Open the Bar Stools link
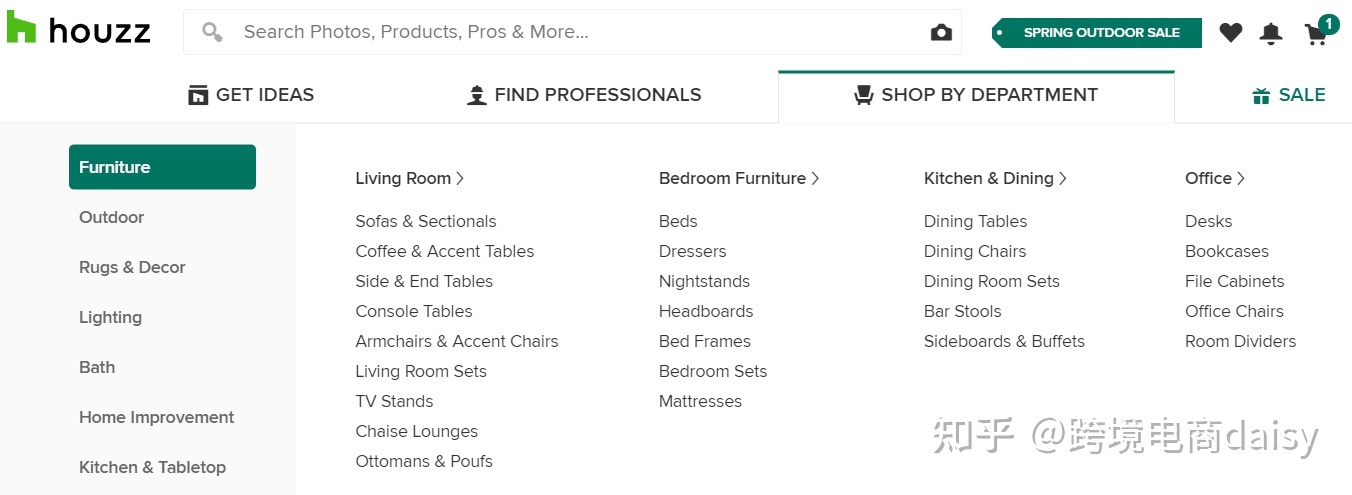This screenshot has width=1352, height=495. [x=962, y=311]
